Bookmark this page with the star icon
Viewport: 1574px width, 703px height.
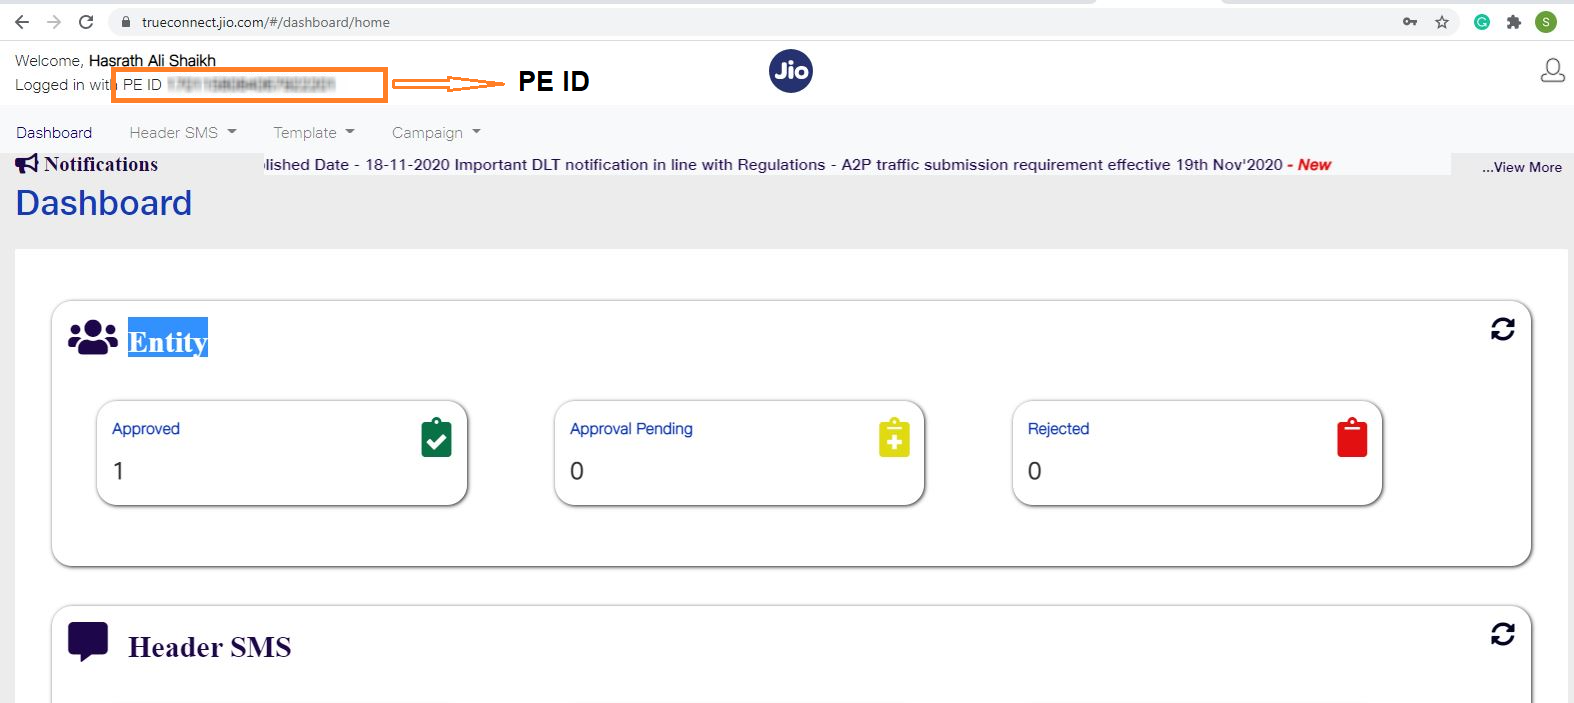(x=1442, y=22)
